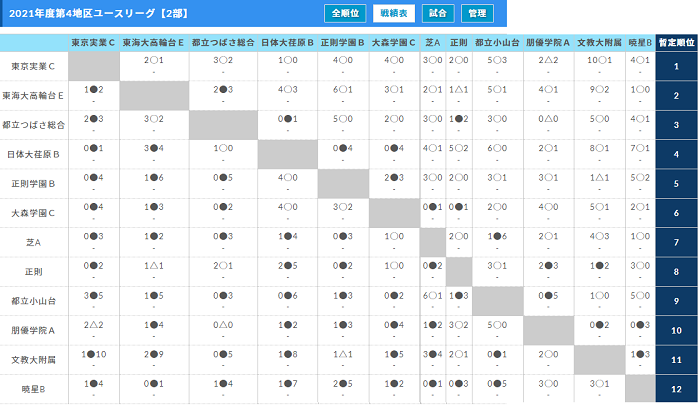Screen dimensions: 700x406
Task: Select row label 日体大荏原B
Action: [33, 155]
